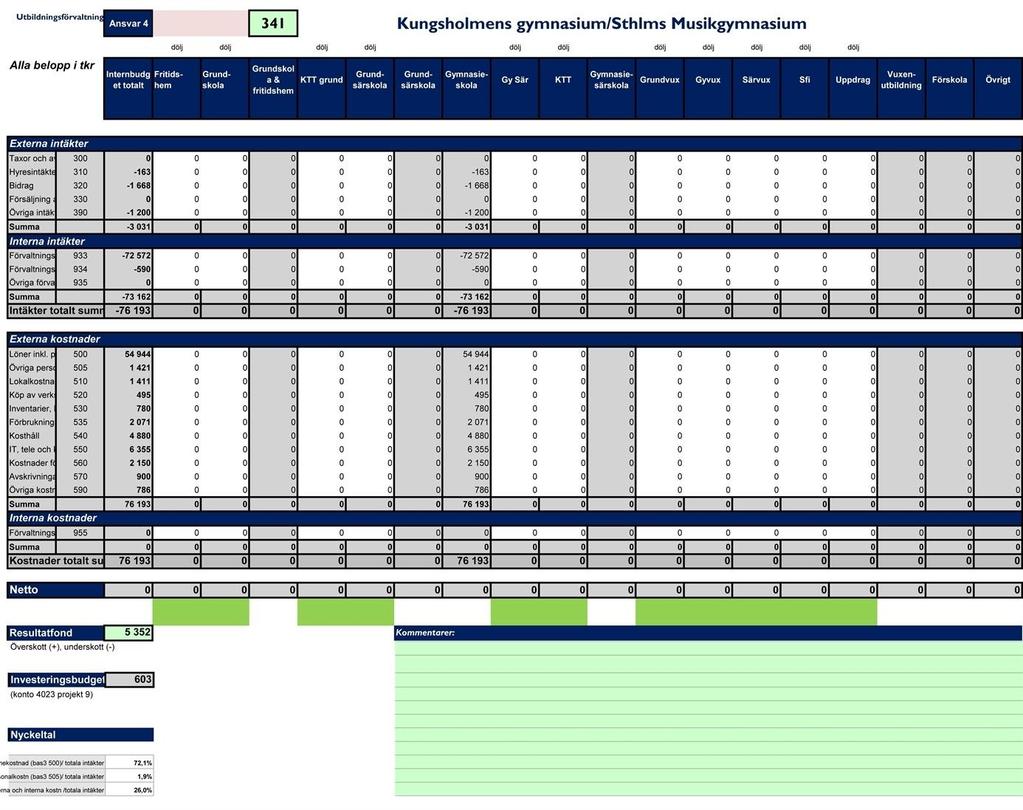Select account code 955 in Förvaltnings row

click(80, 533)
